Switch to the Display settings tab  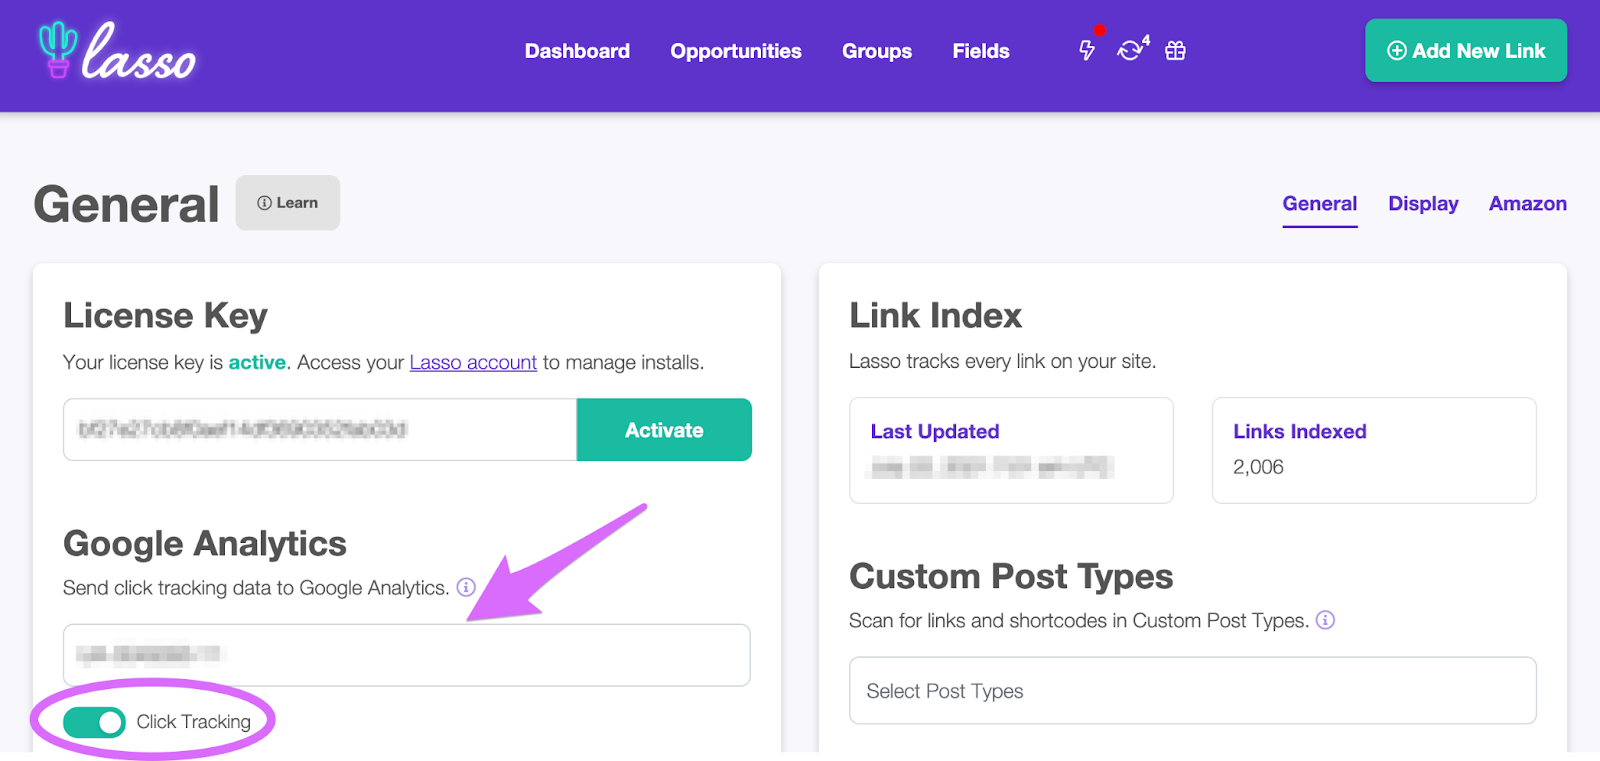coord(1423,204)
